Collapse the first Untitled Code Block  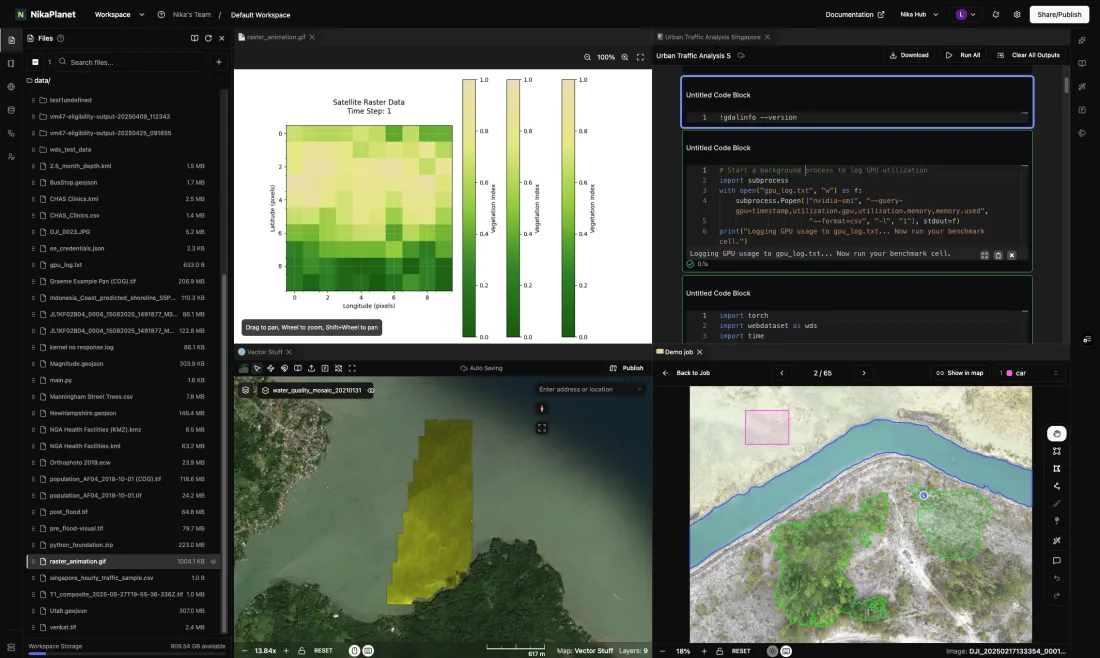coord(1025,112)
